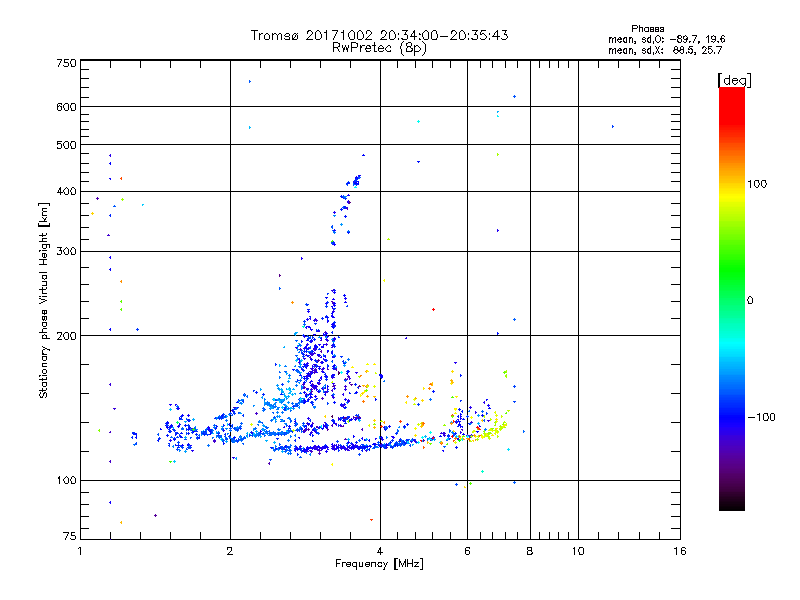Click the y-axis tick label '400'
This screenshot has height=600, width=800.
coord(66,192)
